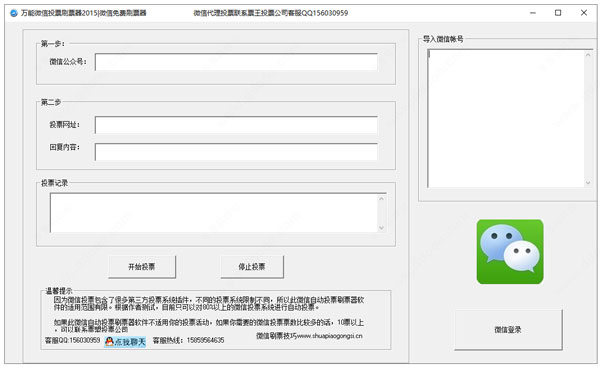
Task: Click scroll-up arrow of 投票记录 box
Action: point(382,198)
